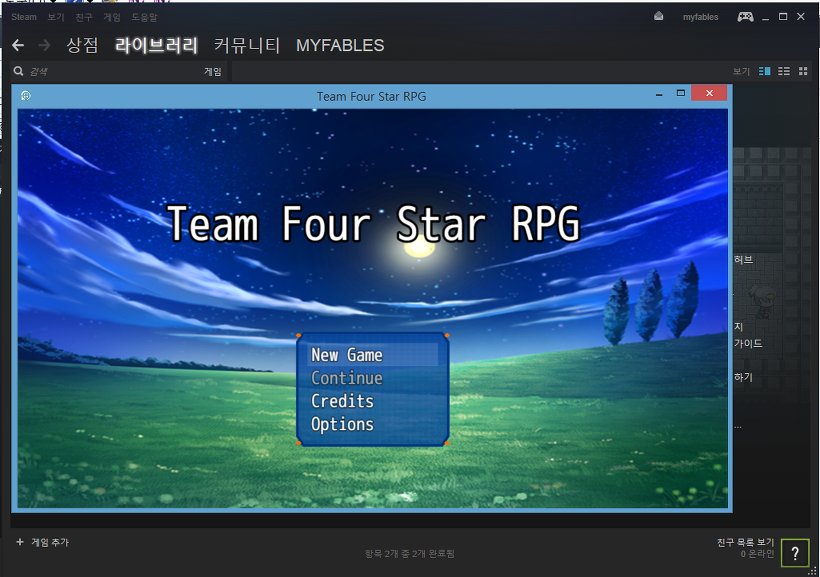The height and width of the screenshot is (577, 820).
Task: Click the Team Four Star RPG window icon
Action: (x=26, y=95)
